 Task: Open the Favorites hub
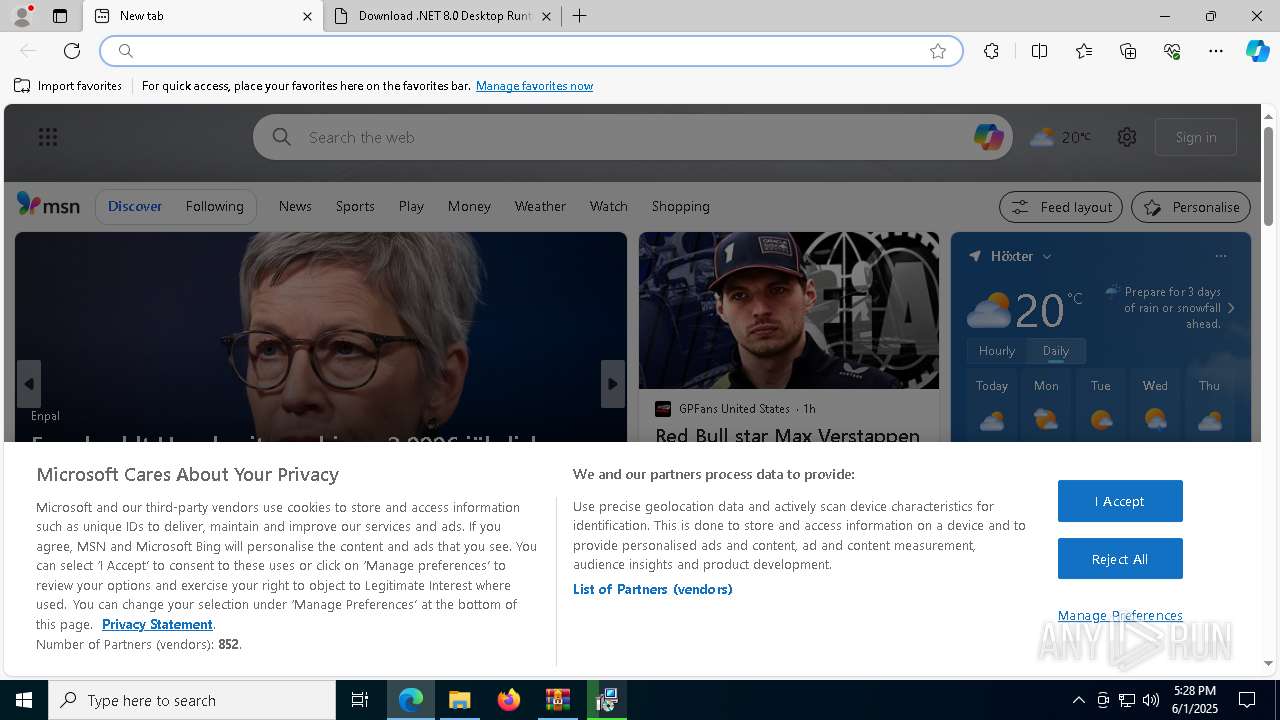[1084, 51]
